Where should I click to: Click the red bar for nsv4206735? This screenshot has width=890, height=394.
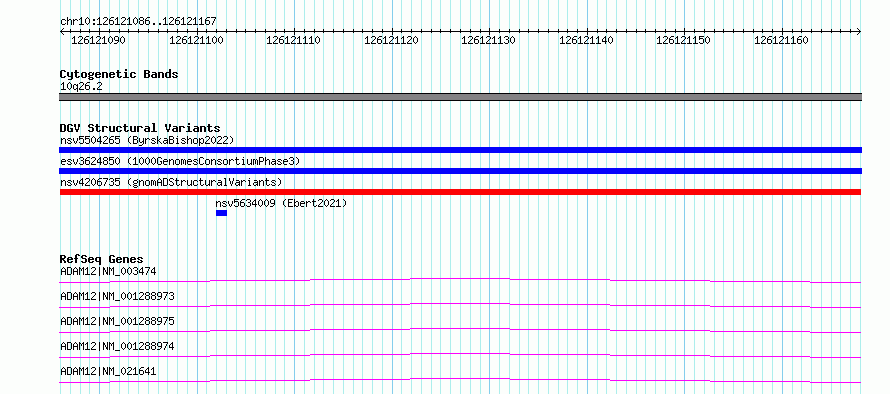click(460, 192)
